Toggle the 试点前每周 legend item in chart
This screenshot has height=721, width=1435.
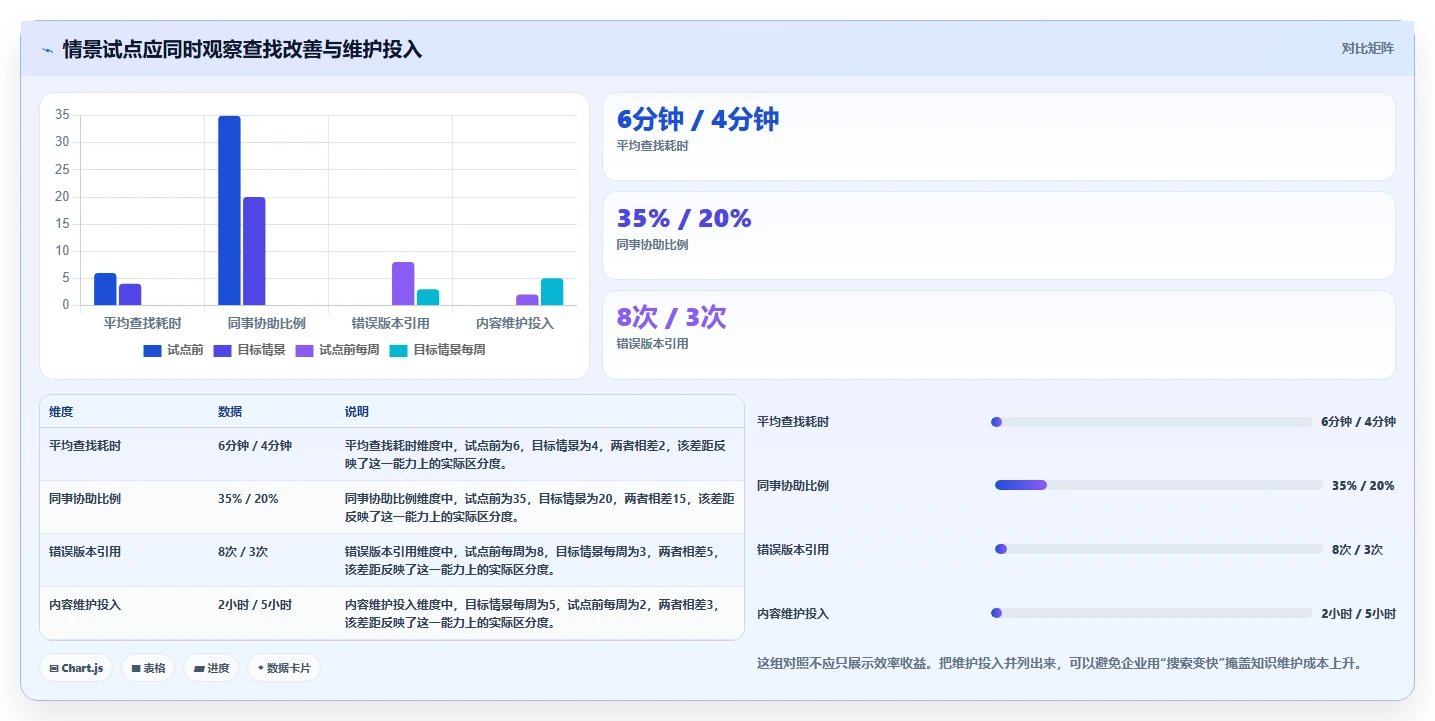338,350
